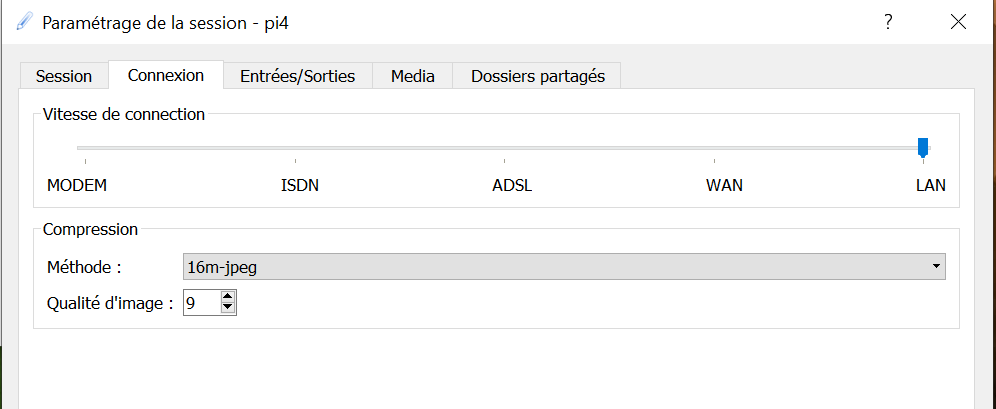Close the Paramétrage de la session dialog
996x409 pixels.
pyautogui.click(x=959, y=22)
